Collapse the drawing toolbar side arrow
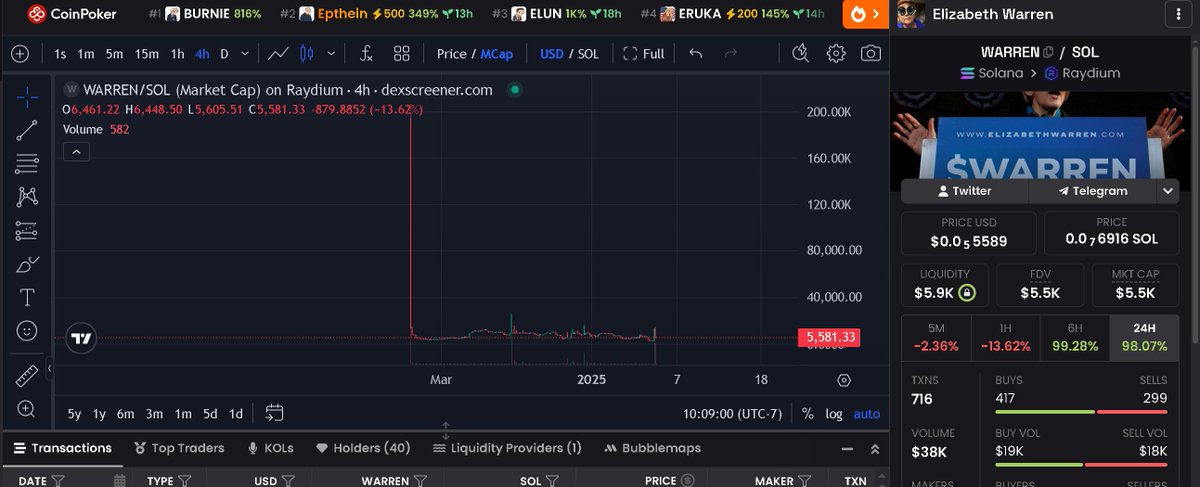This screenshot has height=487, width=1200. click(50, 369)
